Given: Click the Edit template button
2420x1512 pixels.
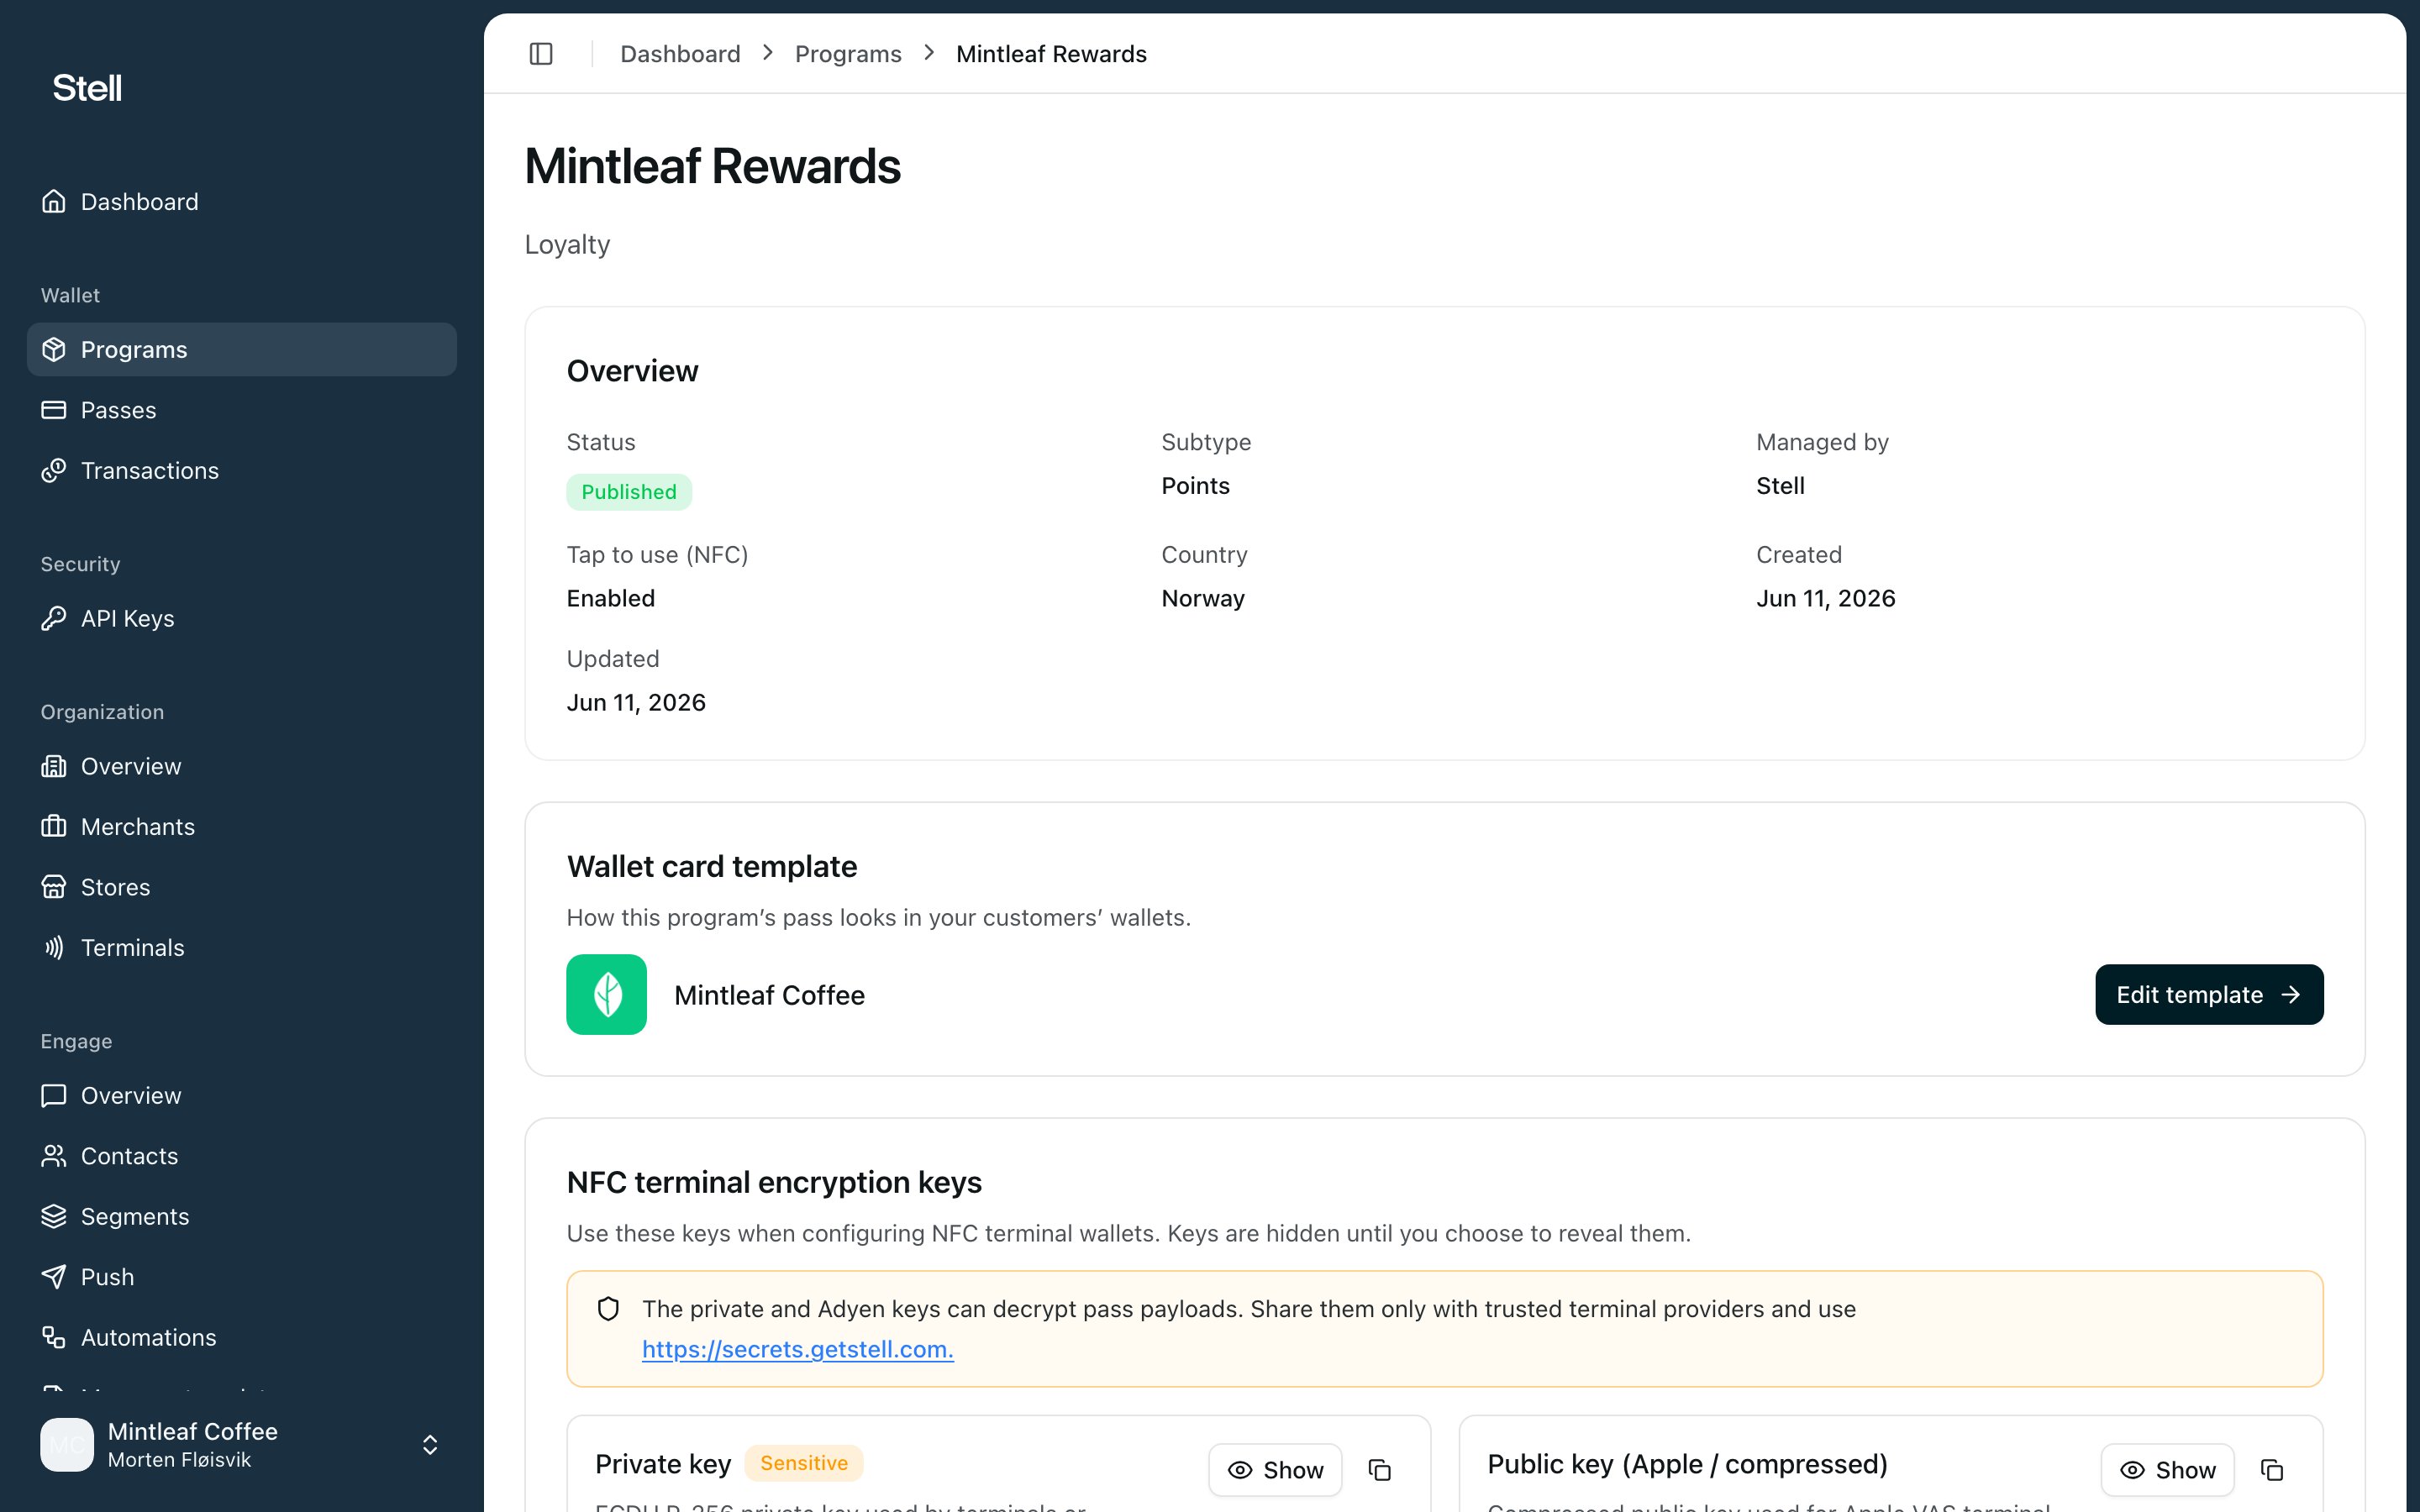Looking at the screenshot, I should [2209, 995].
